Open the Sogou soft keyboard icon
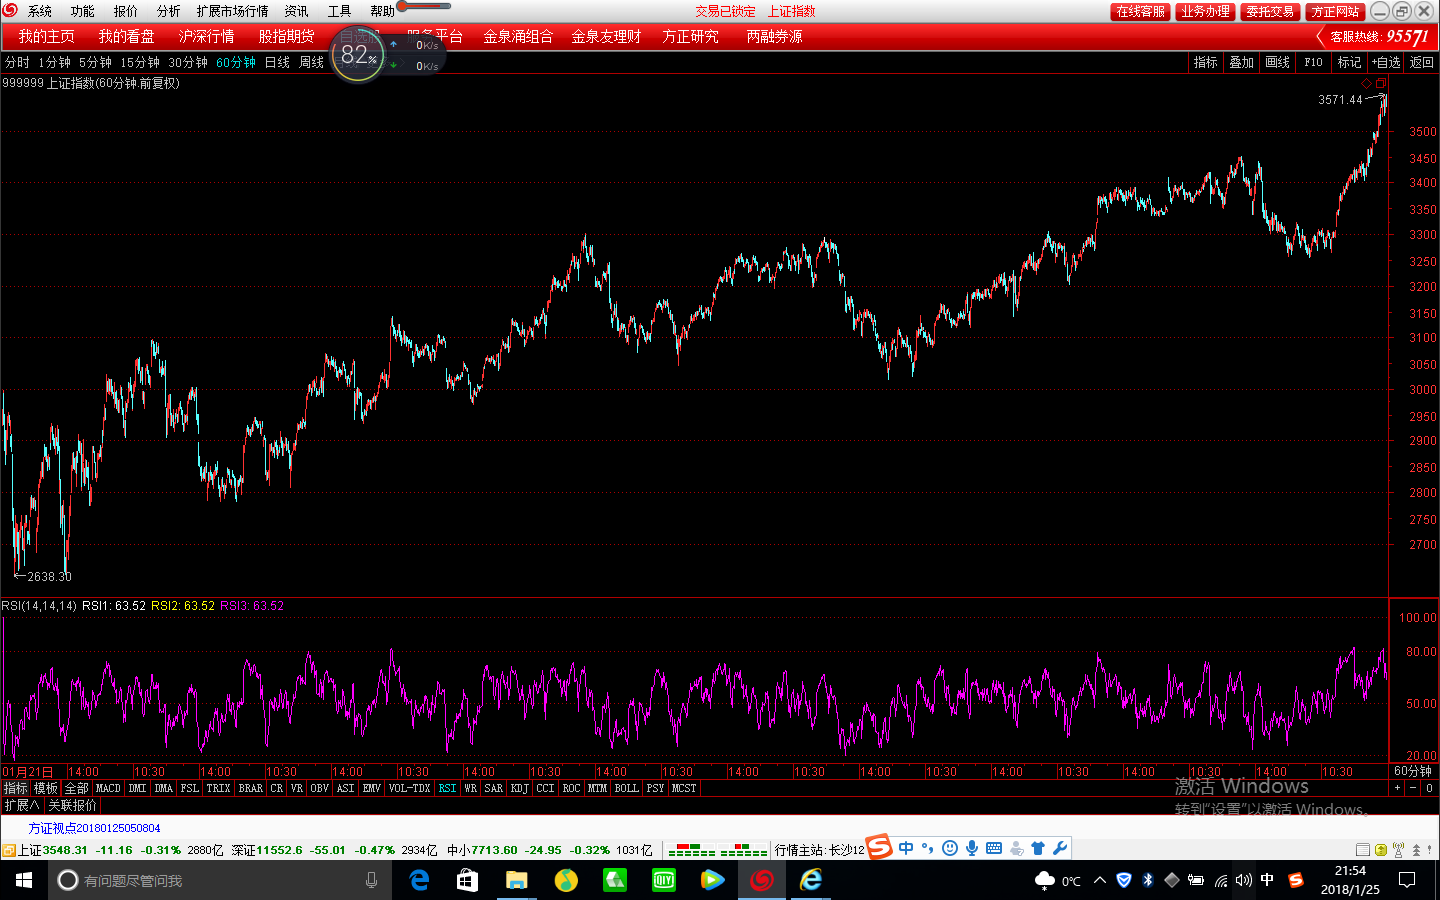The width and height of the screenshot is (1440, 900). coord(993,848)
